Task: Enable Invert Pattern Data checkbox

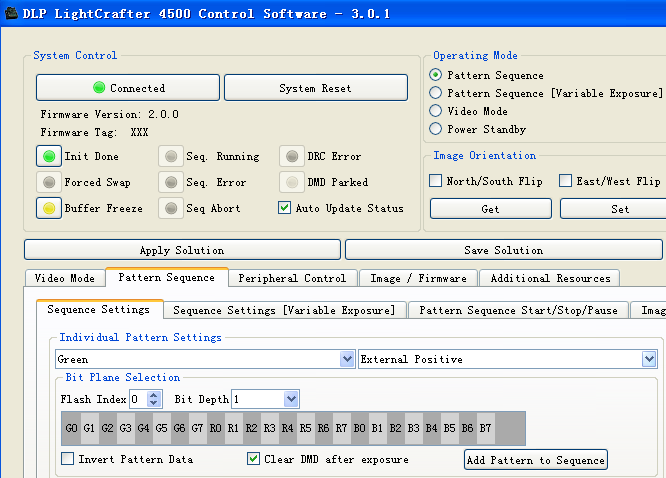Action: [68, 459]
